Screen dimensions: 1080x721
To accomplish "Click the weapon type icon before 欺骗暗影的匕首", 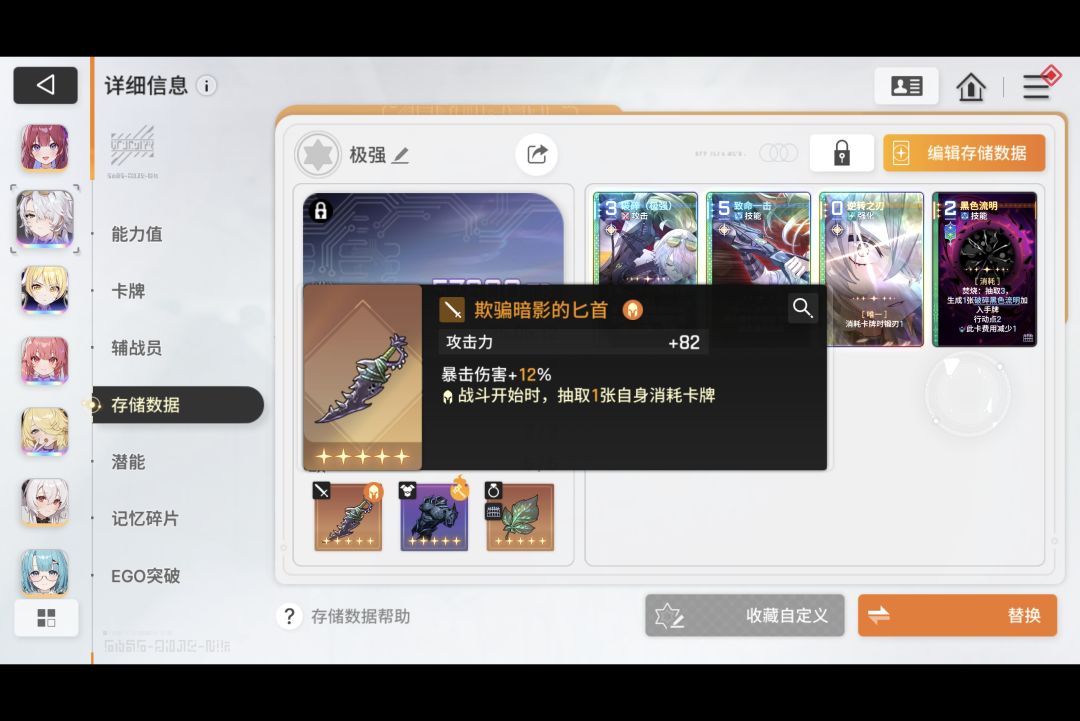I will click(x=452, y=310).
